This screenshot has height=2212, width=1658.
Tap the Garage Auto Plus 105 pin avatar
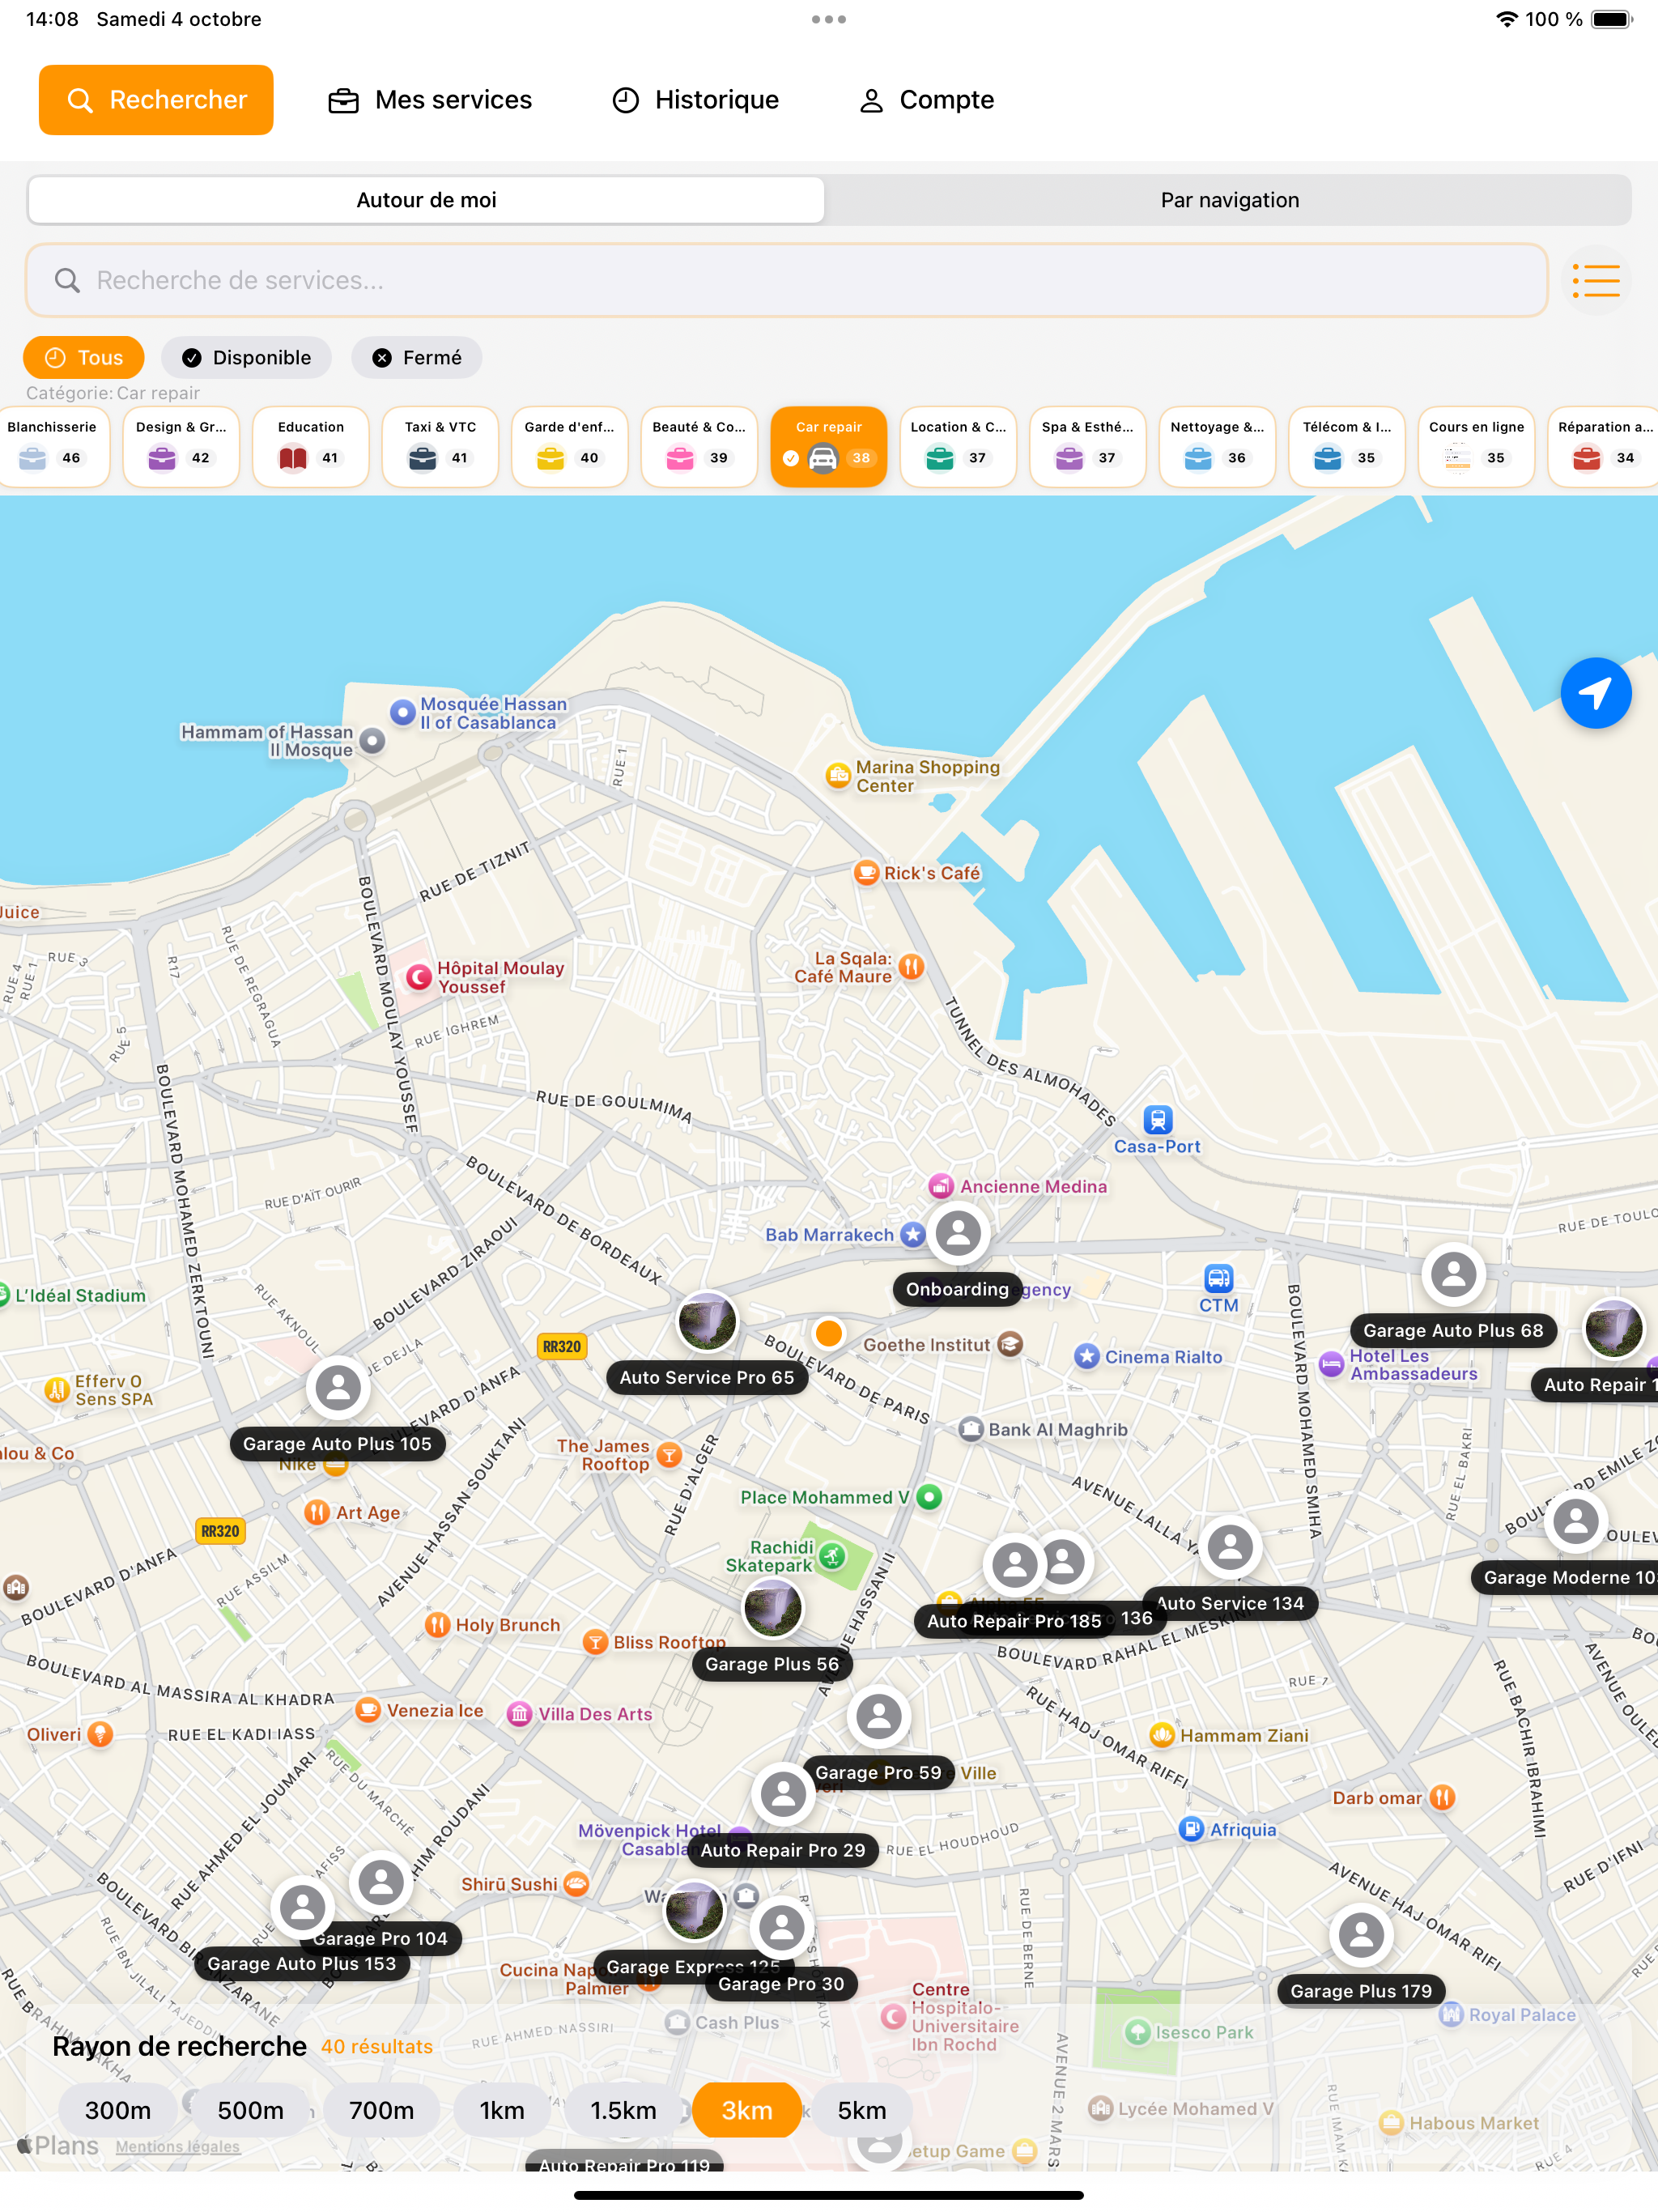pyautogui.click(x=338, y=1387)
